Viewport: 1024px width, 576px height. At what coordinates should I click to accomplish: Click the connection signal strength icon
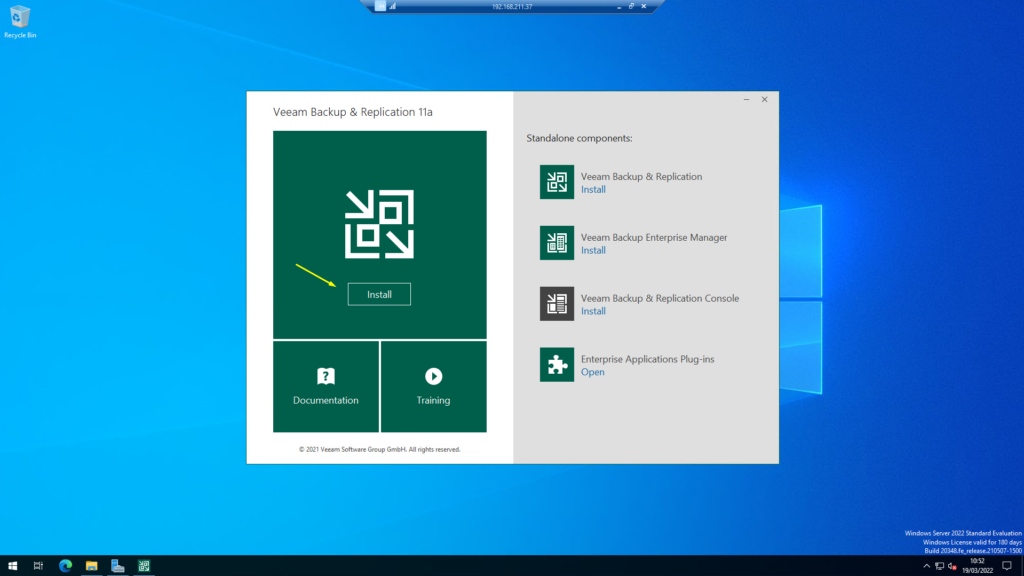(x=392, y=6)
